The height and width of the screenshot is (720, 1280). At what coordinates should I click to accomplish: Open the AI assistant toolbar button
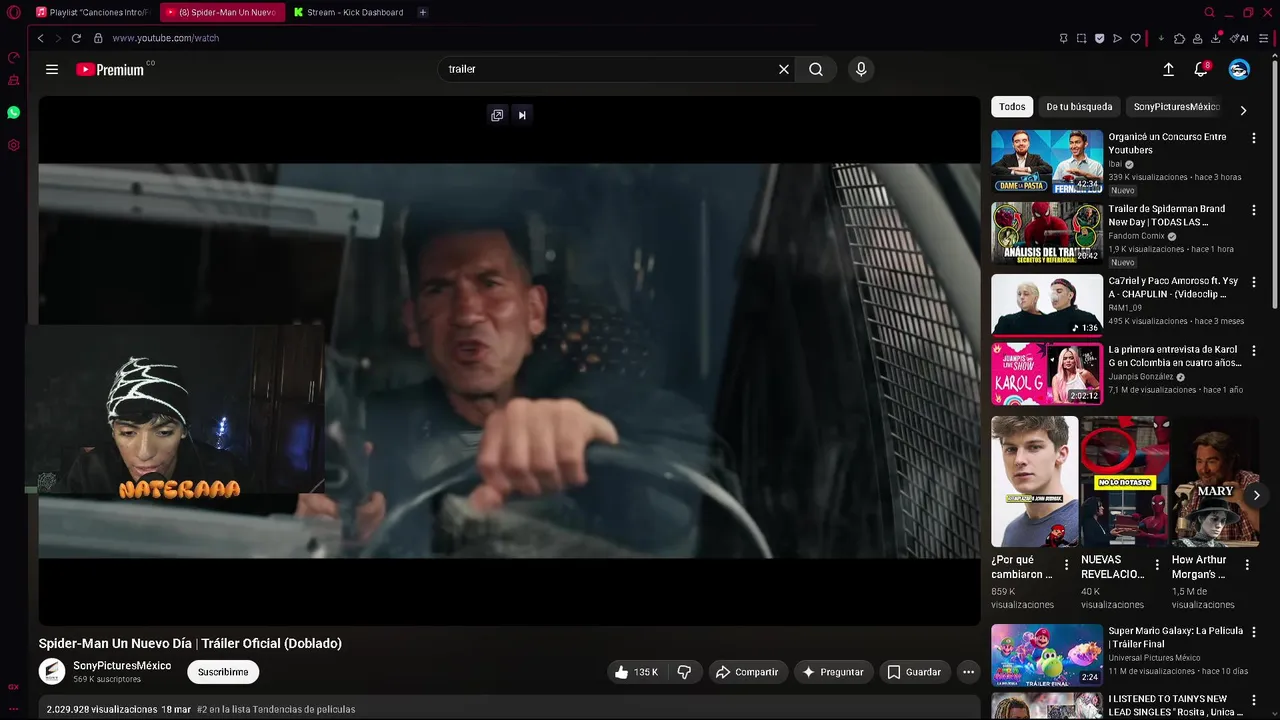pos(1239,38)
